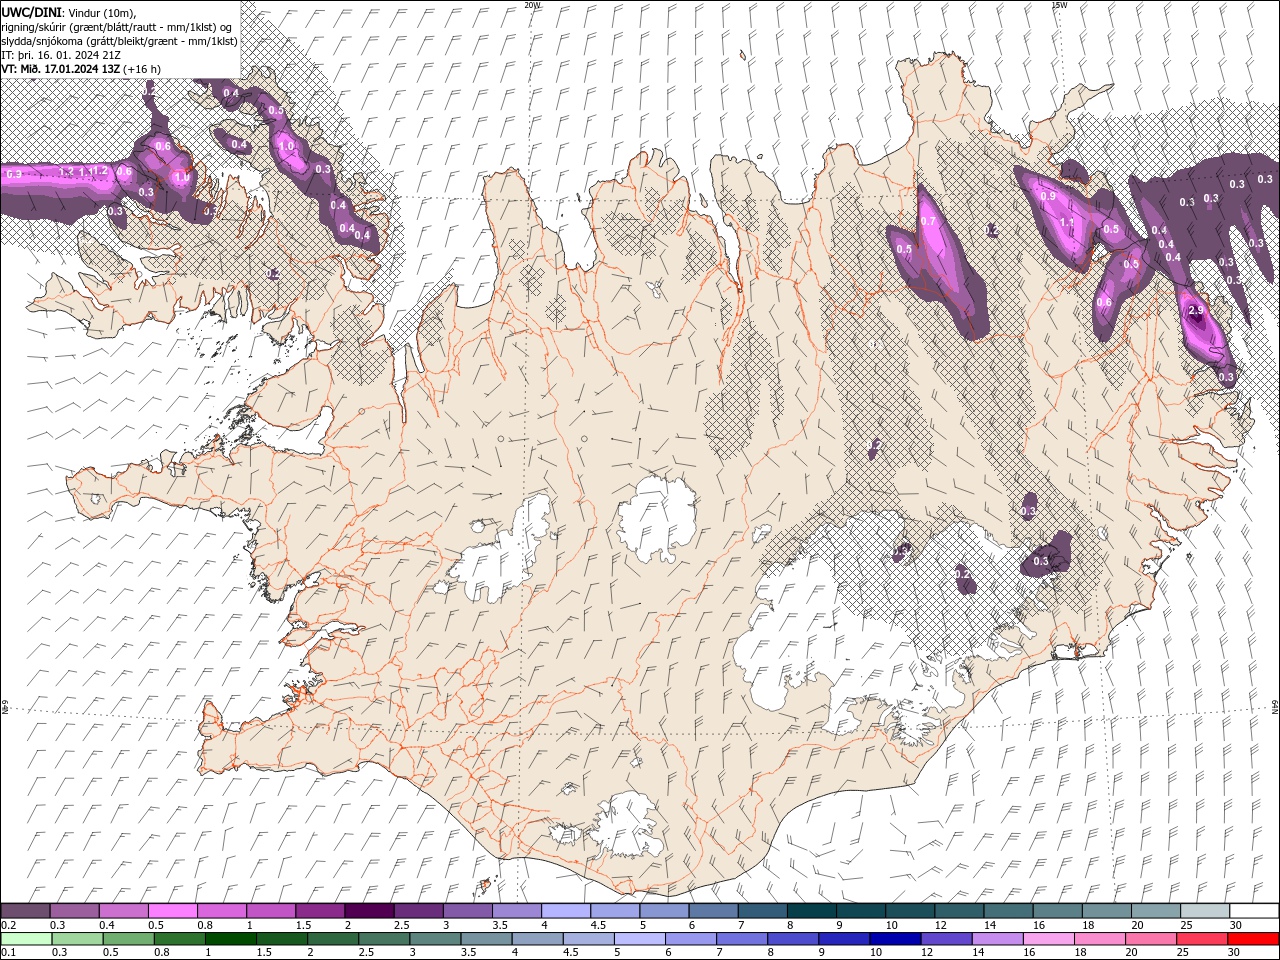1280x960 pixels.
Task: Click the white upper swatch starting at 30
Action: (1254, 911)
